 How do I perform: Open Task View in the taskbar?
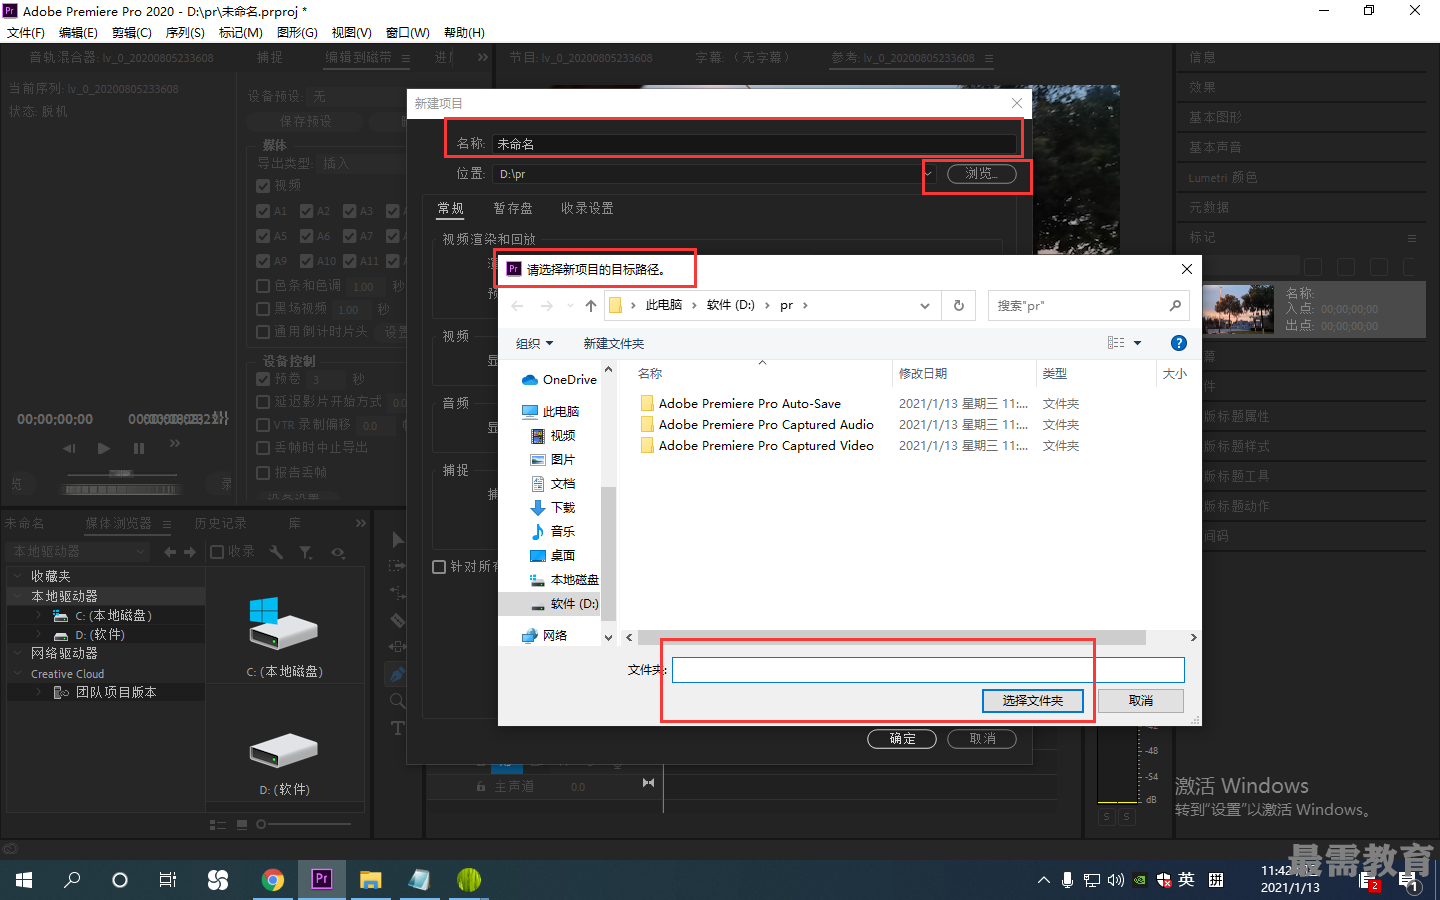click(x=168, y=880)
